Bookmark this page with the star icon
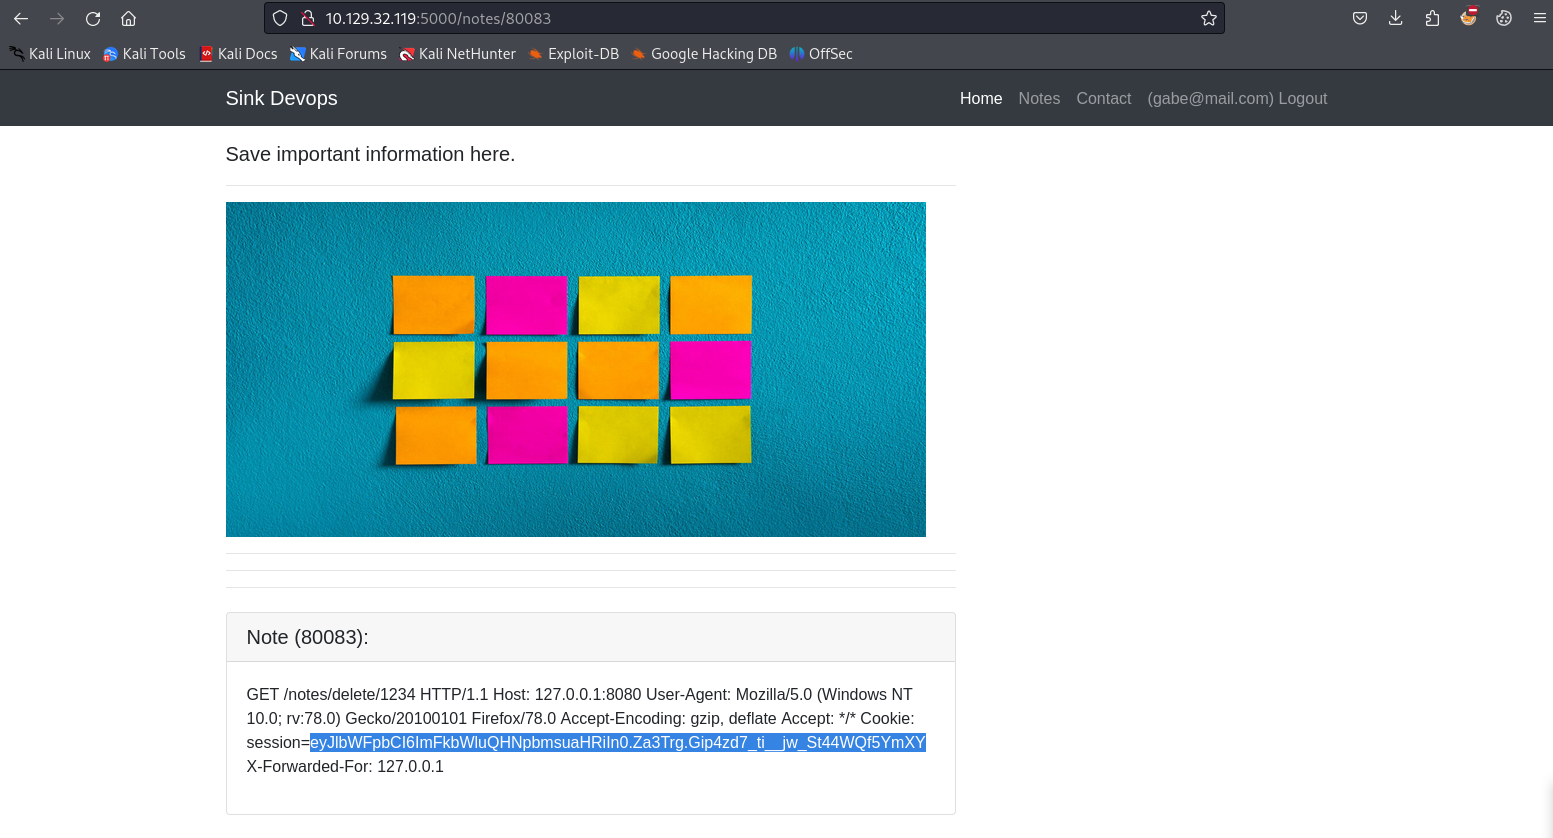The width and height of the screenshot is (1553, 838). coord(1208,18)
